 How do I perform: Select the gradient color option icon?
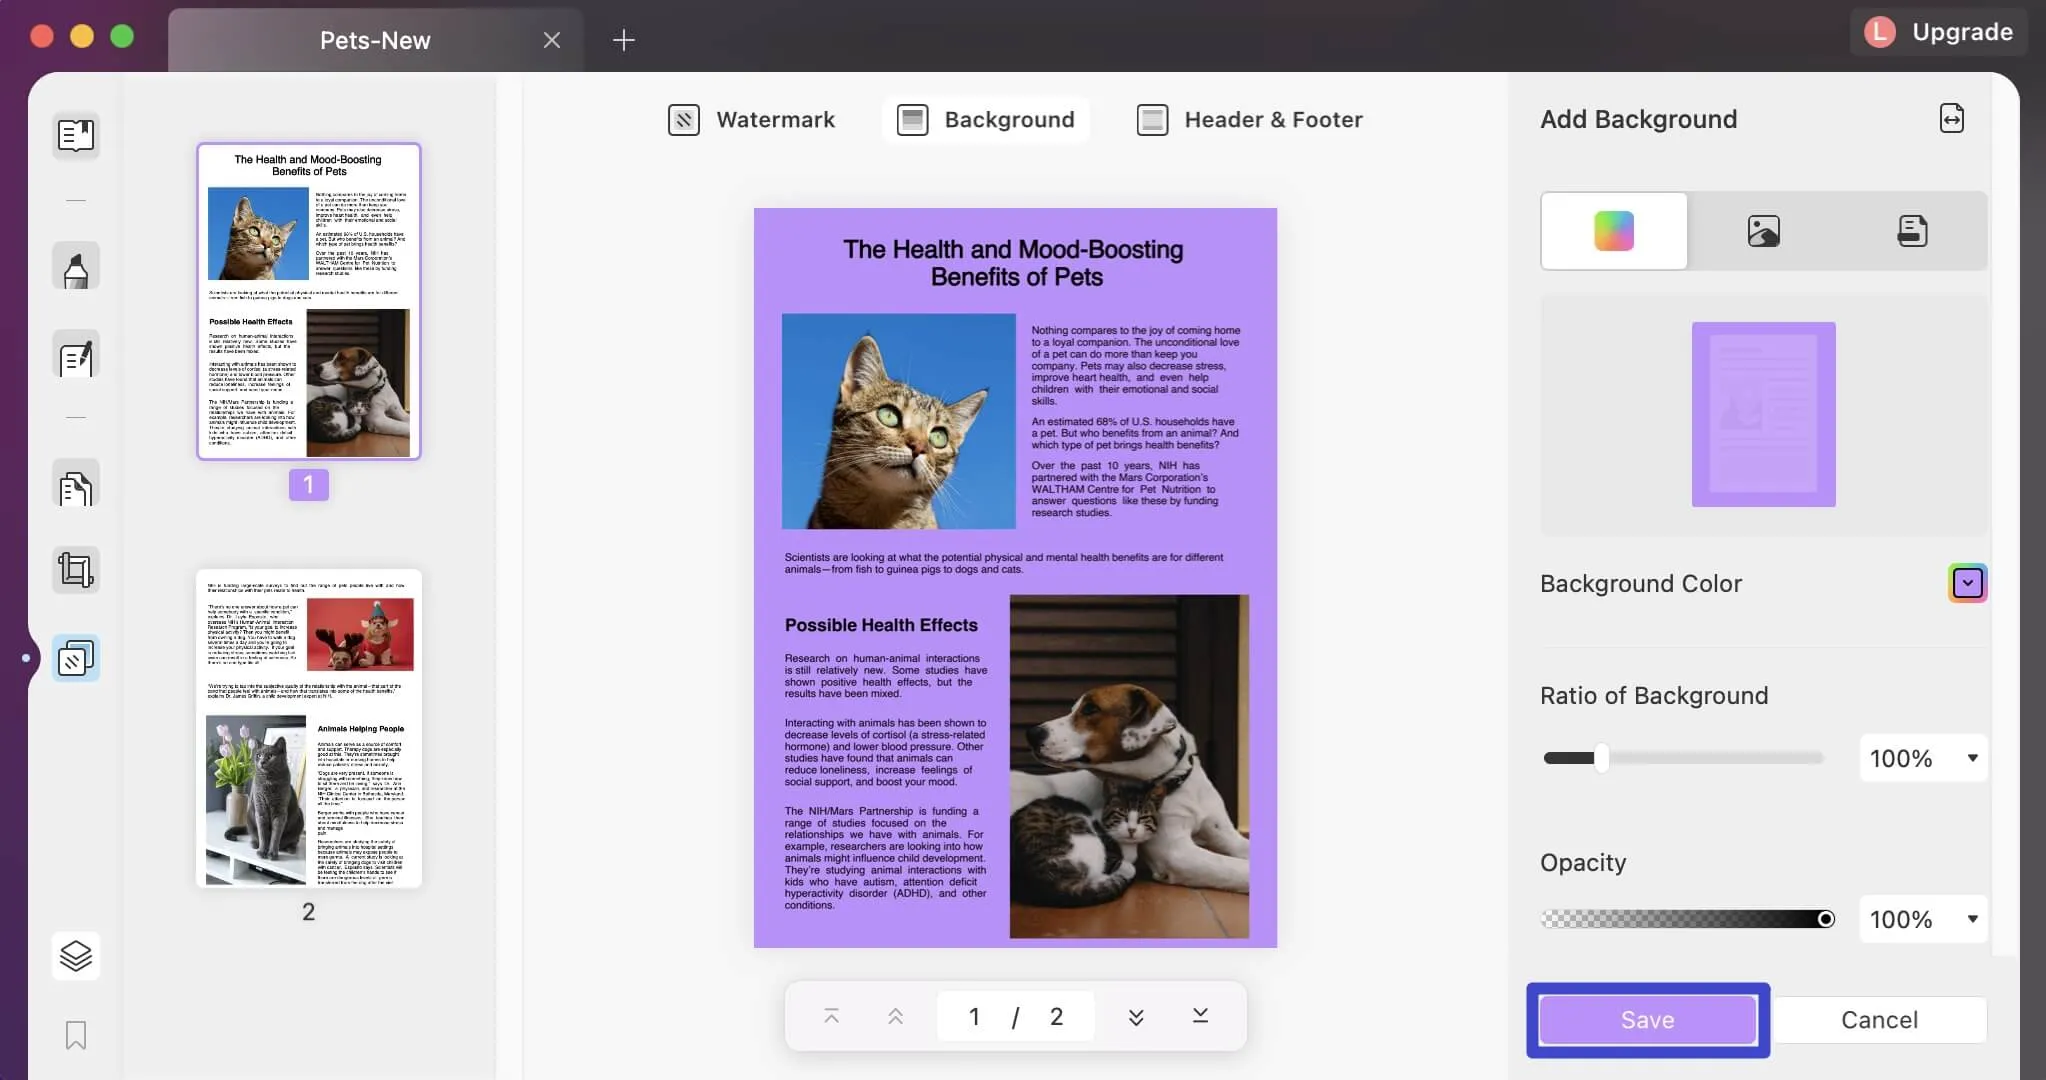pyautogui.click(x=1614, y=230)
